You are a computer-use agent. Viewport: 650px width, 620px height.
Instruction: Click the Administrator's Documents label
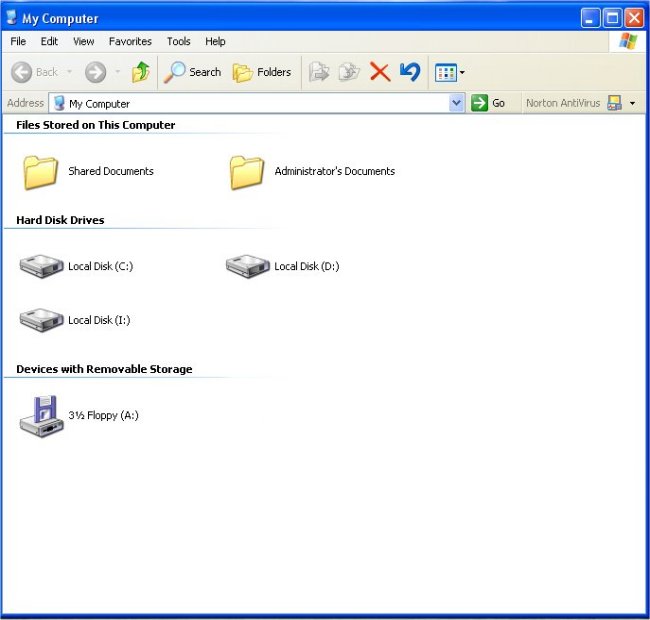pyautogui.click(x=335, y=171)
